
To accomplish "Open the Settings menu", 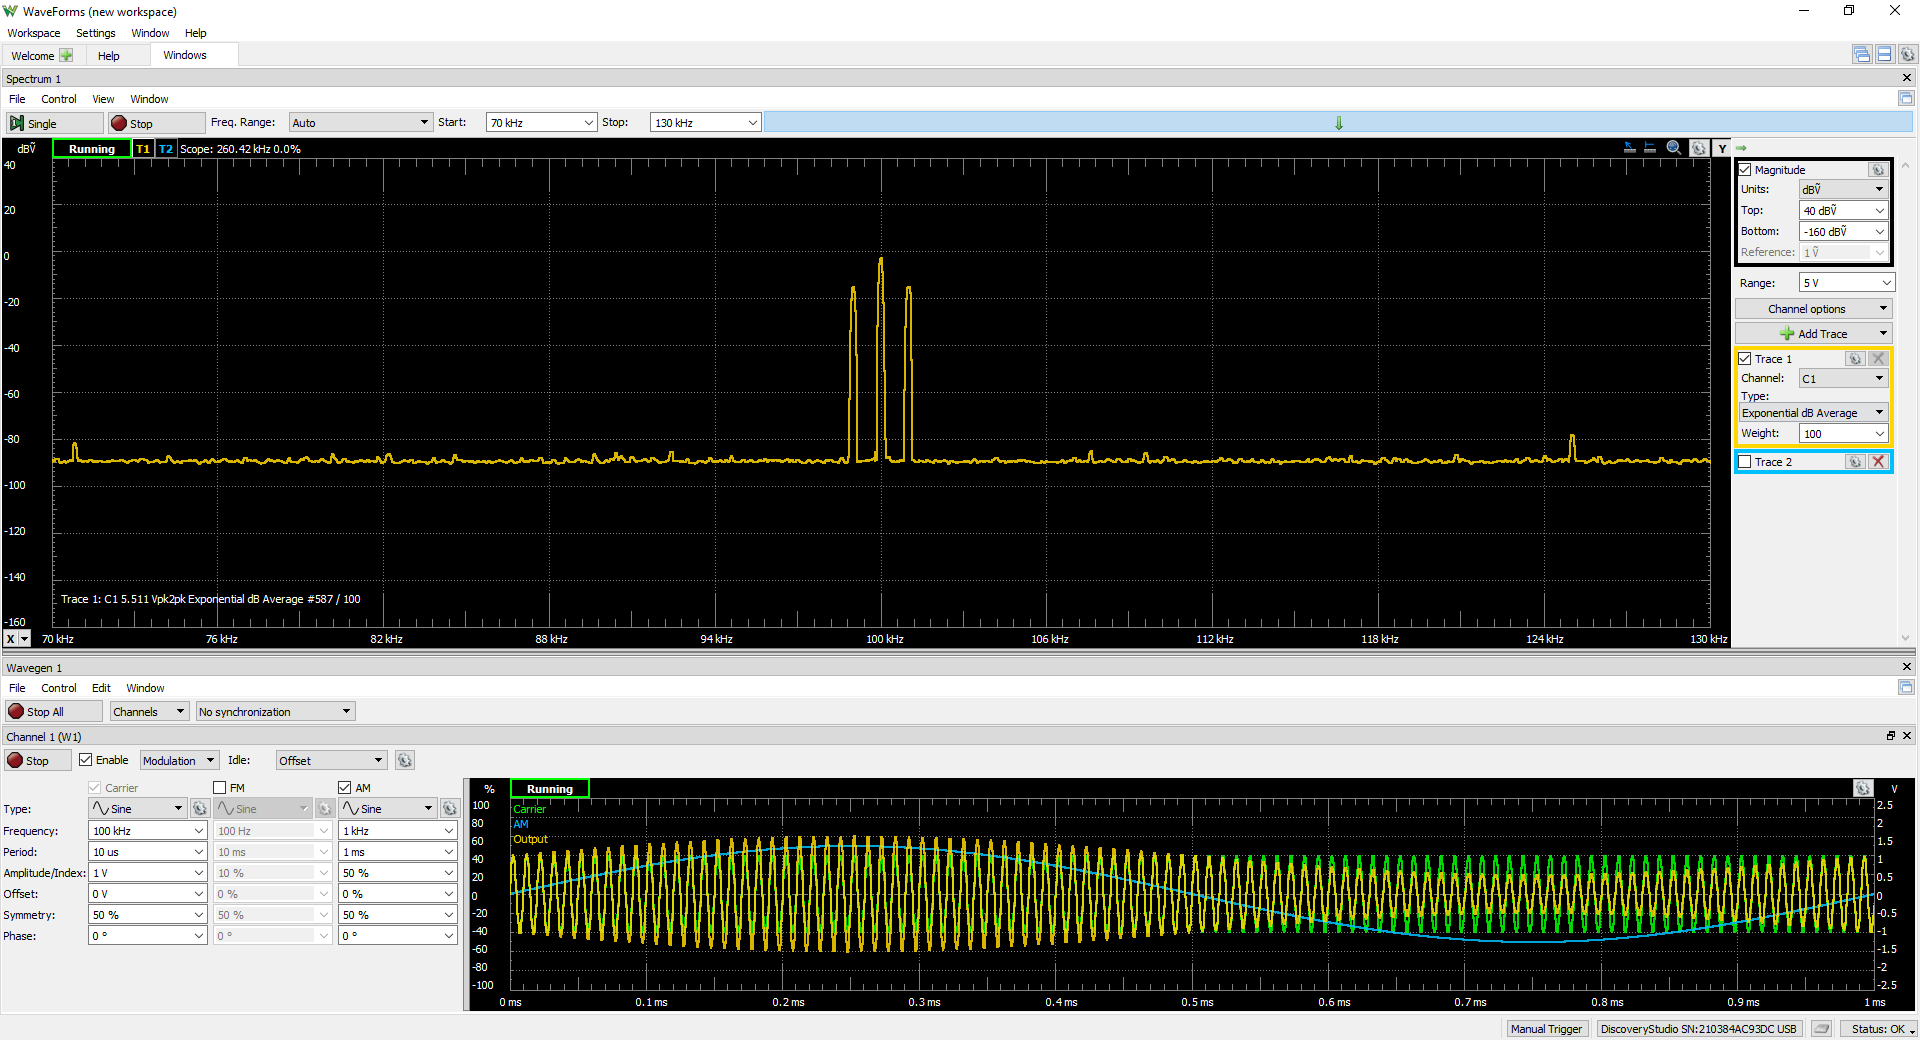I will [x=96, y=33].
